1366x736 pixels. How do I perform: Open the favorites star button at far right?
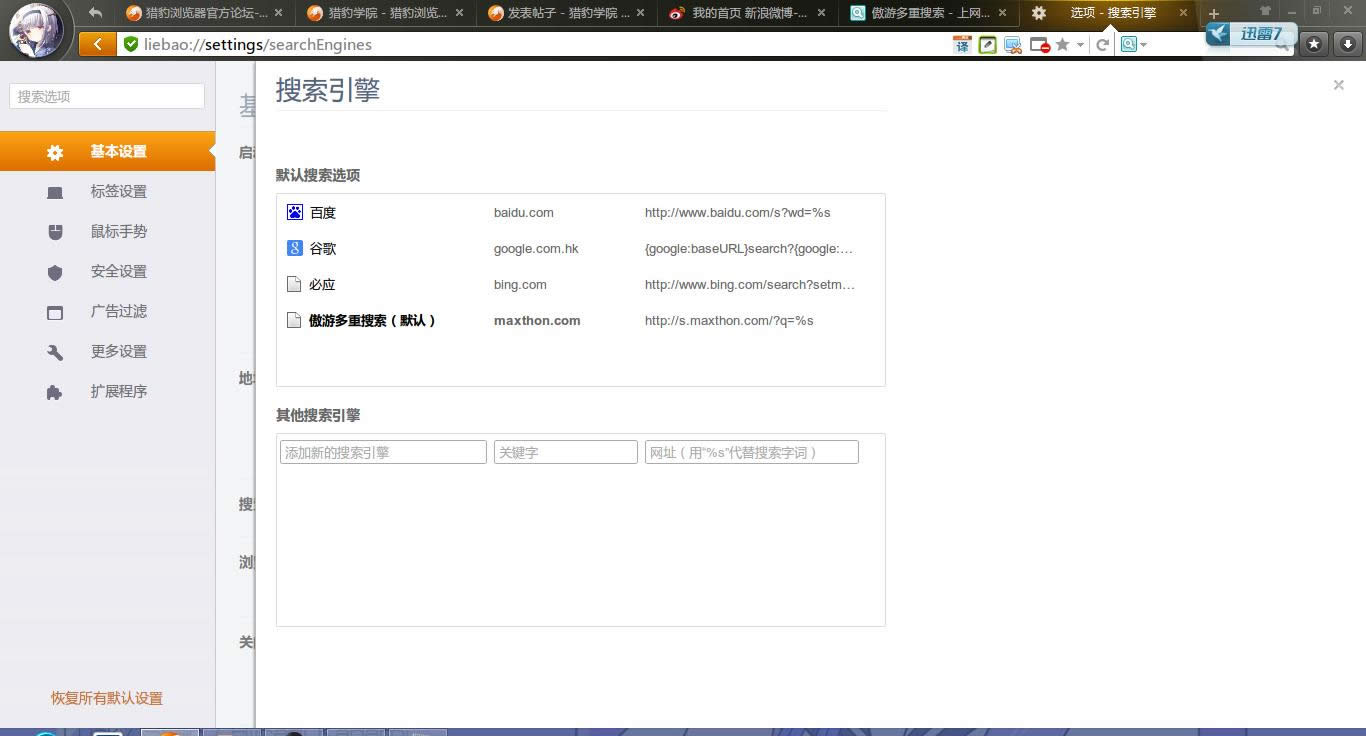pos(1314,44)
